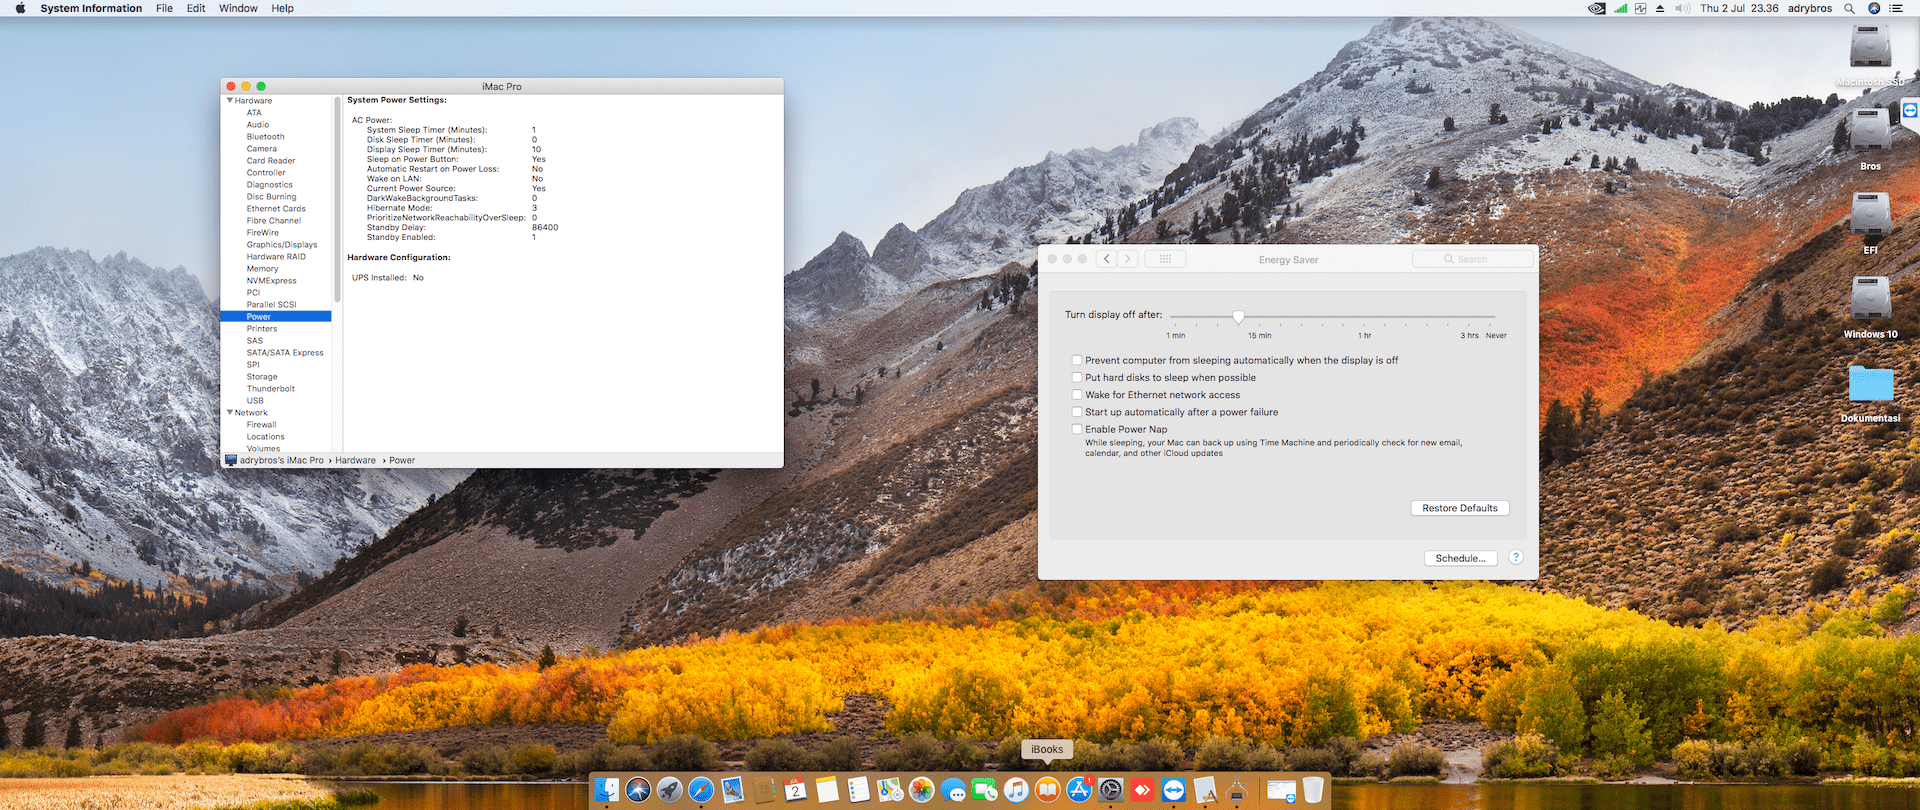Click the Energy Saver search field
1920x810 pixels.
[x=1472, y=259]
